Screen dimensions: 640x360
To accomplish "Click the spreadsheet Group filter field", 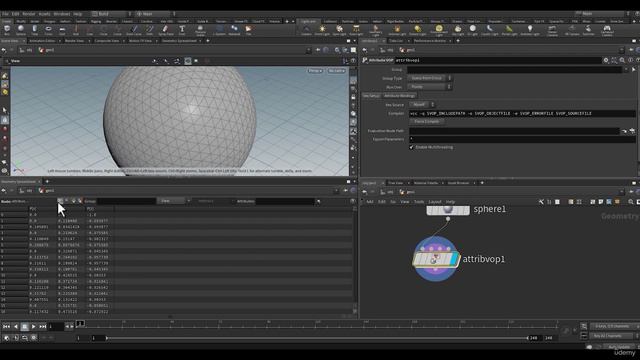I will pyautogui.click(x=126, y=201).
